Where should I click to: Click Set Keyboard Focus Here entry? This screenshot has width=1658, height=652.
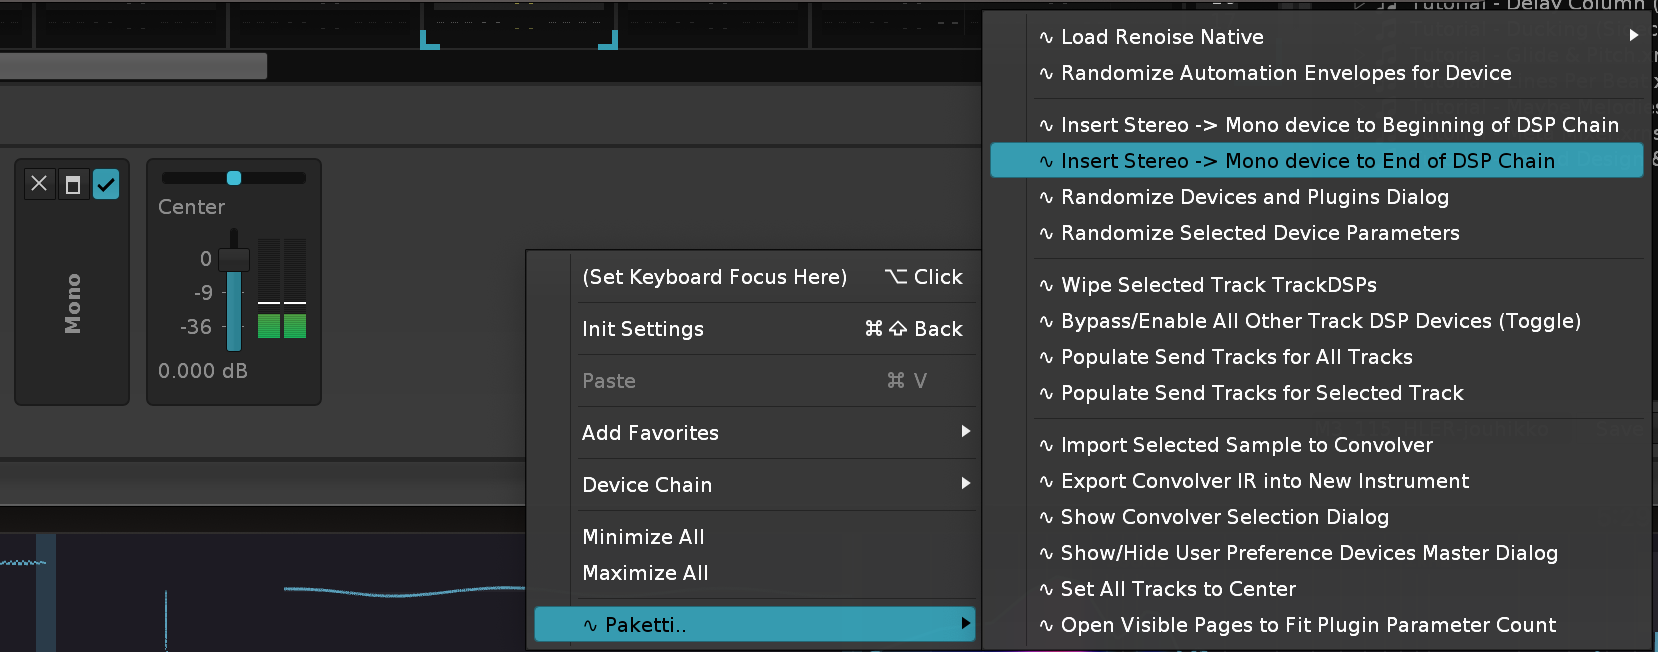[x=714, y=277]
